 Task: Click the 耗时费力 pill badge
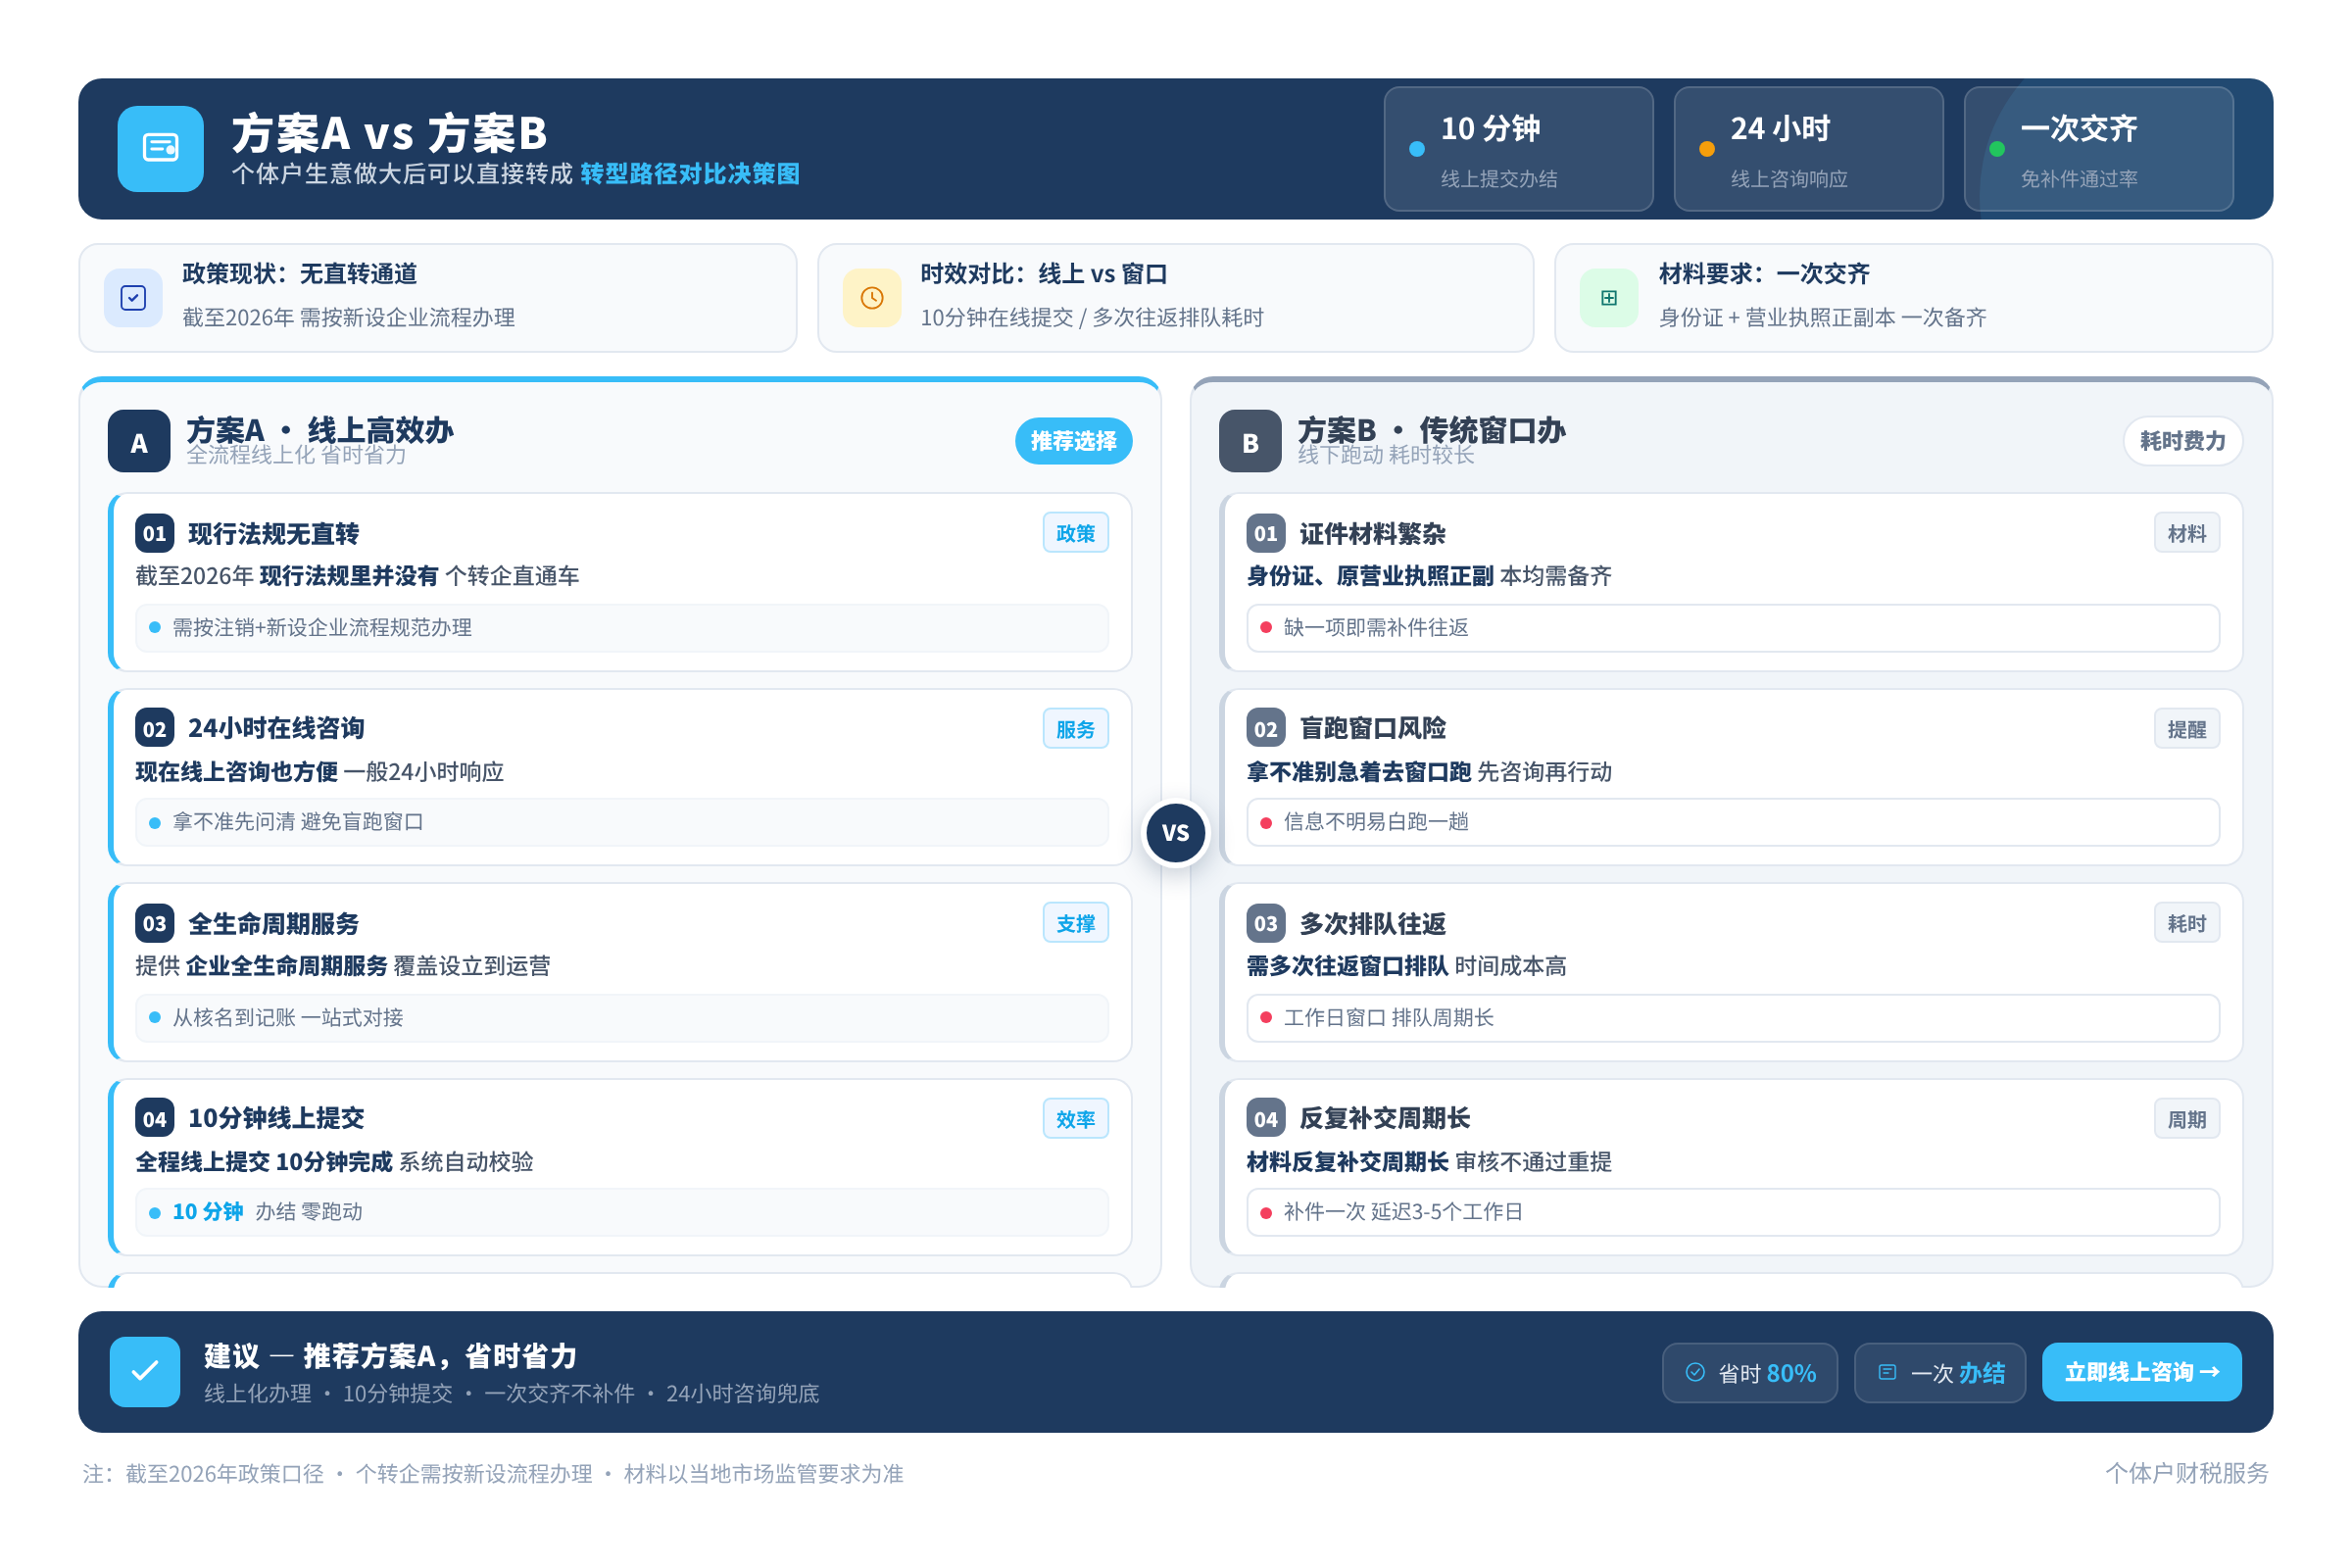pos(2183,441)
